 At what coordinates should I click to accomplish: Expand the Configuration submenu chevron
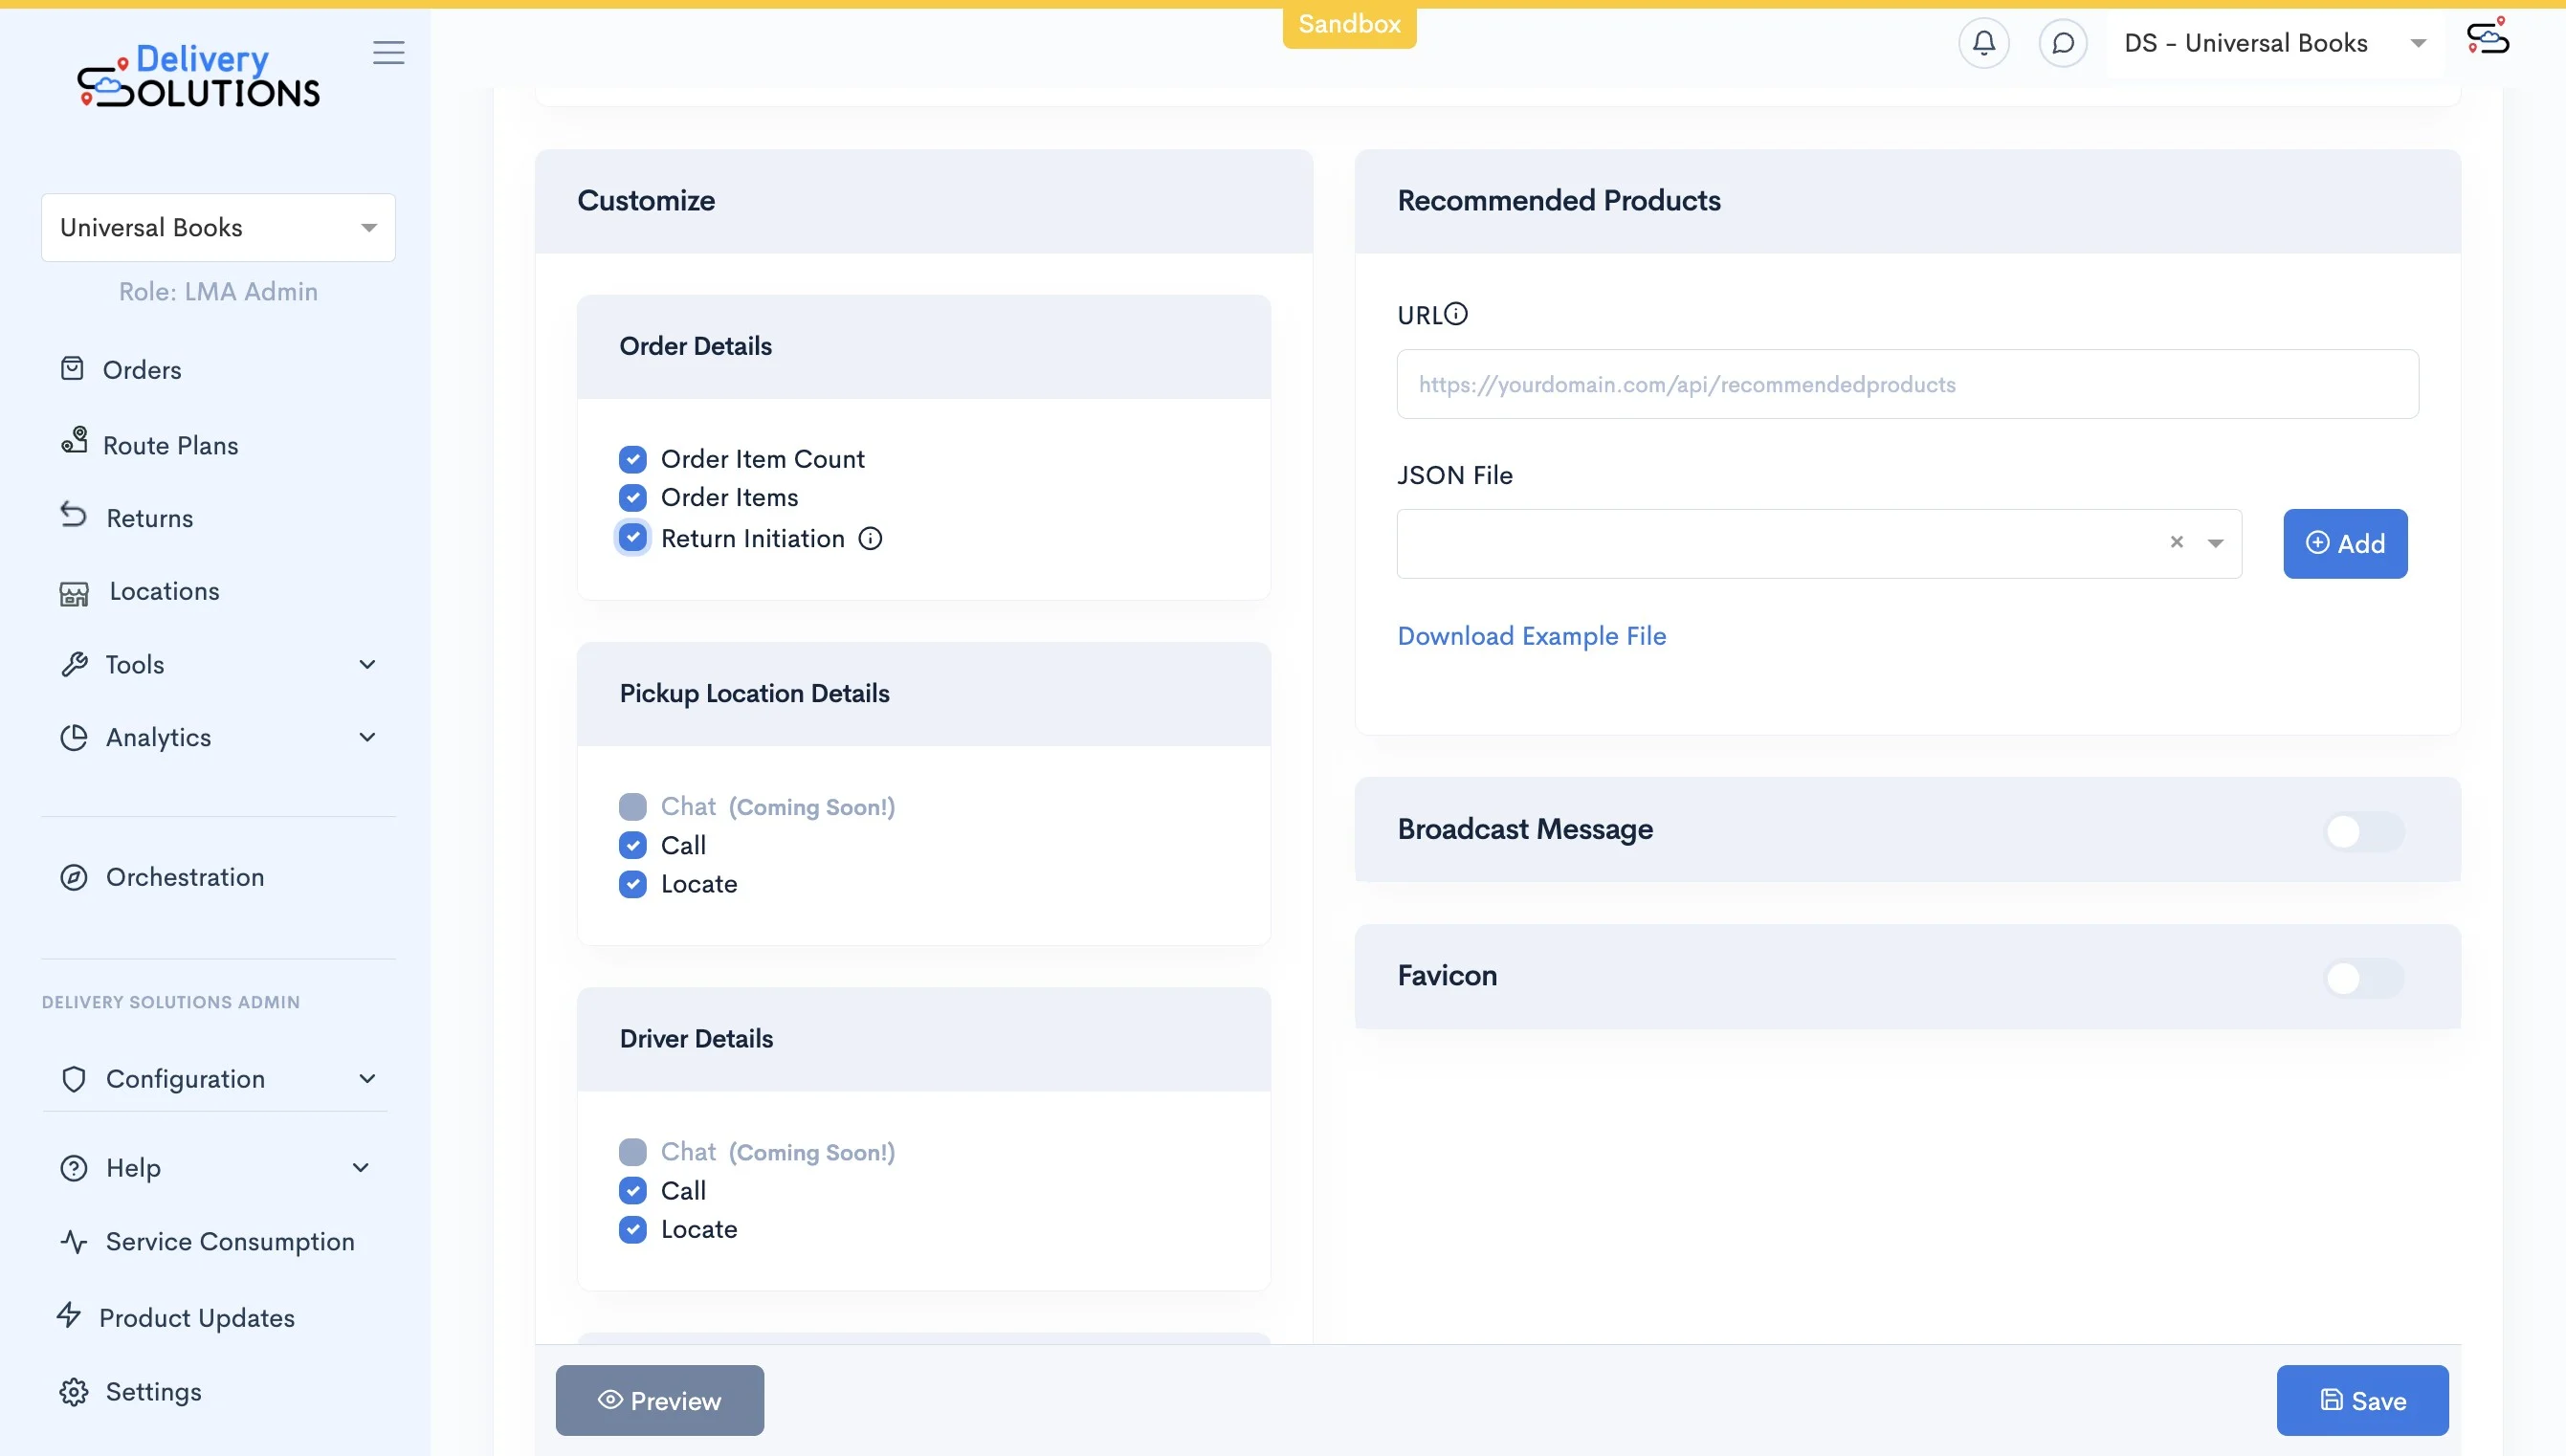click(x=367, y=1079)
